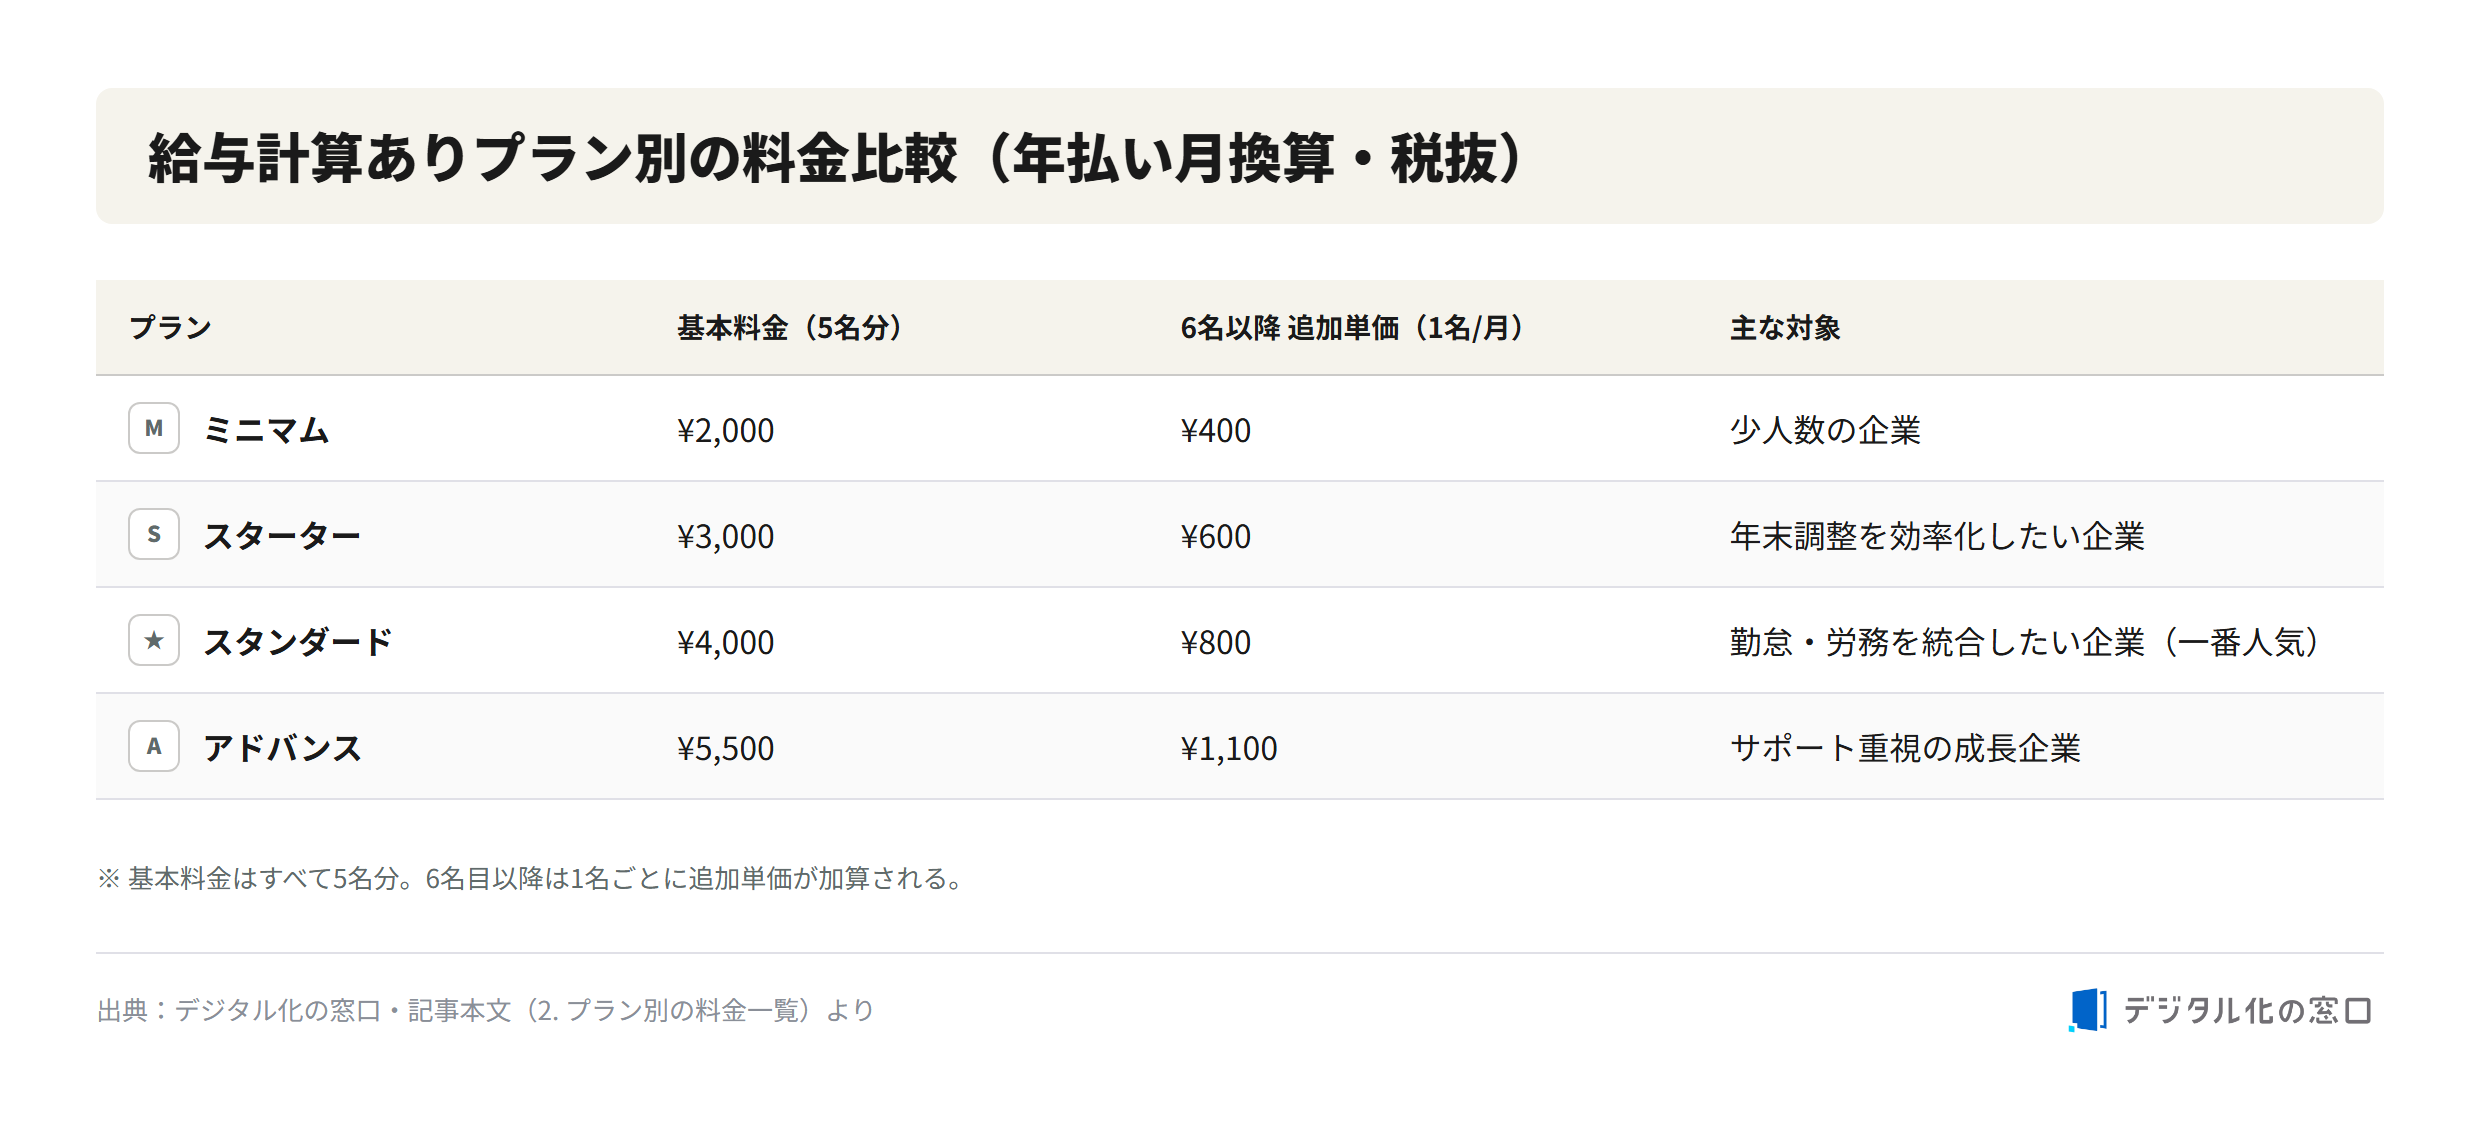The image size is (2480, 1126).
Task: Click the 主な対象 column header
Action: tap(1785, 328)
